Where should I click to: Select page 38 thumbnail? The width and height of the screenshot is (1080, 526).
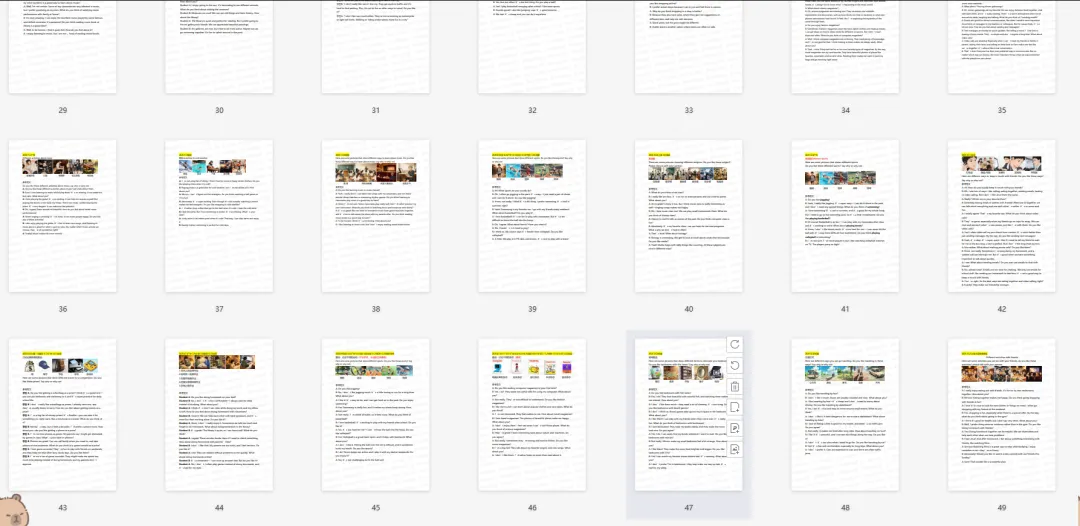pyautogui.click(x=375, y=216)
